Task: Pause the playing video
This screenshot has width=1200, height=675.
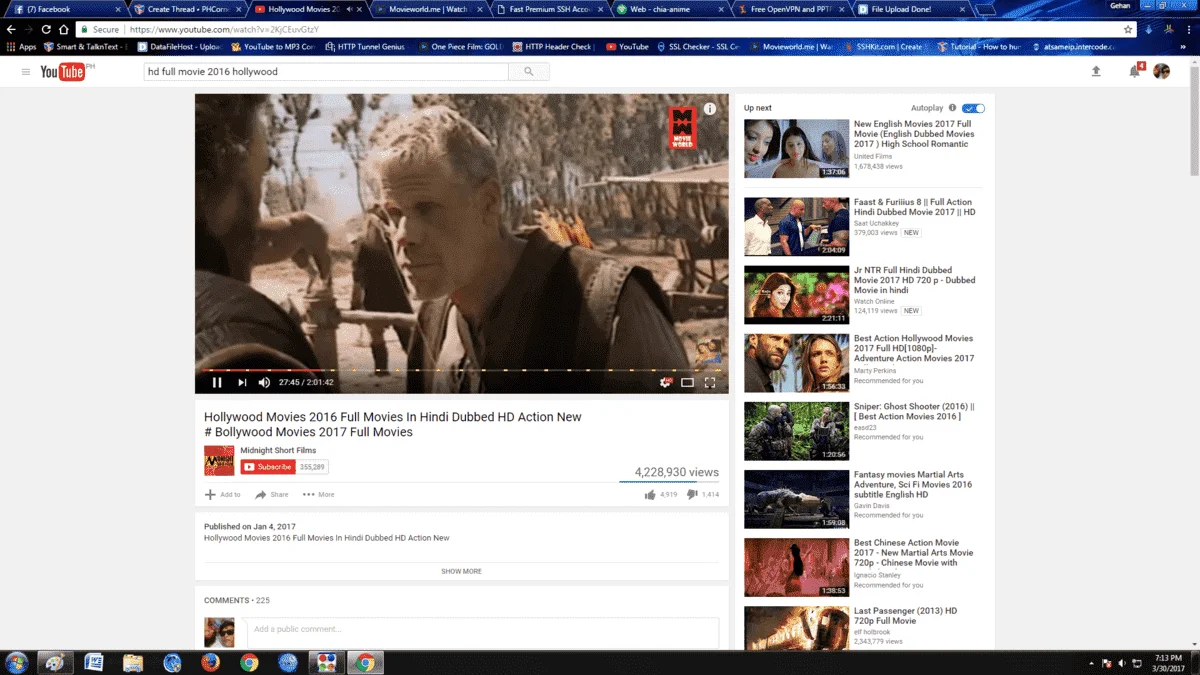Action: pyautogui.click(x=217, y=382)
